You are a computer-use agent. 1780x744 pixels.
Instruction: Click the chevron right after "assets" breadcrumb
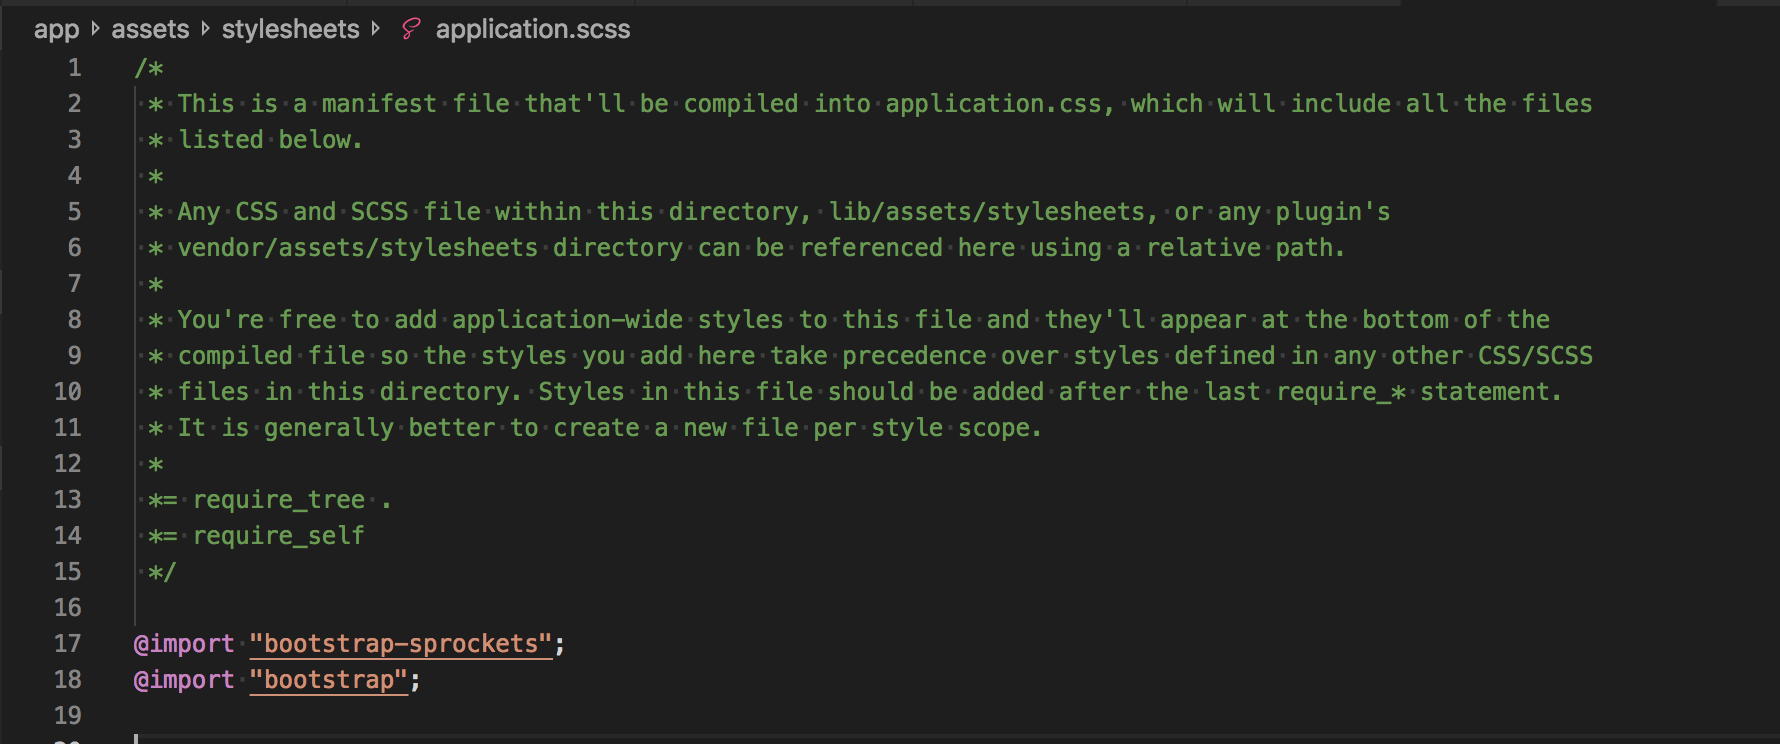205,29
